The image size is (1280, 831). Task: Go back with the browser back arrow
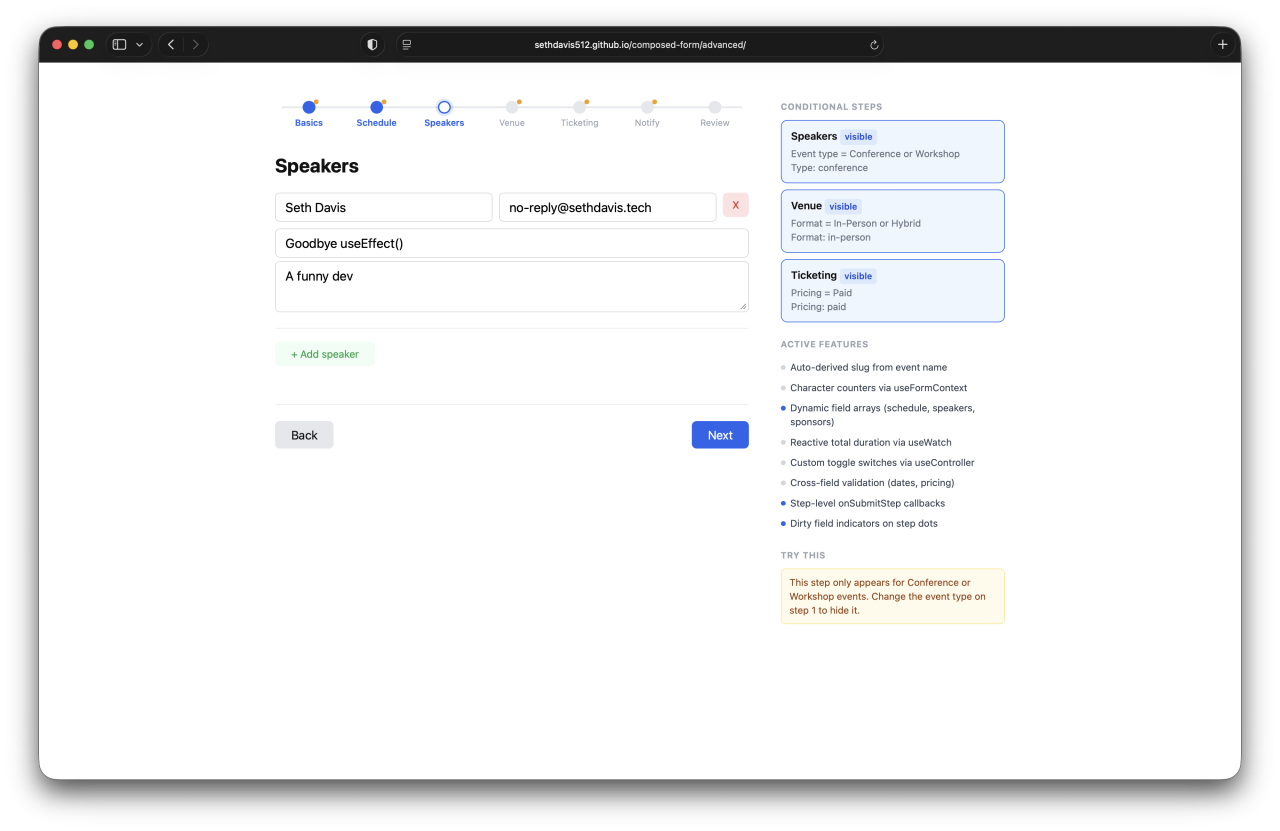point(171,44)
